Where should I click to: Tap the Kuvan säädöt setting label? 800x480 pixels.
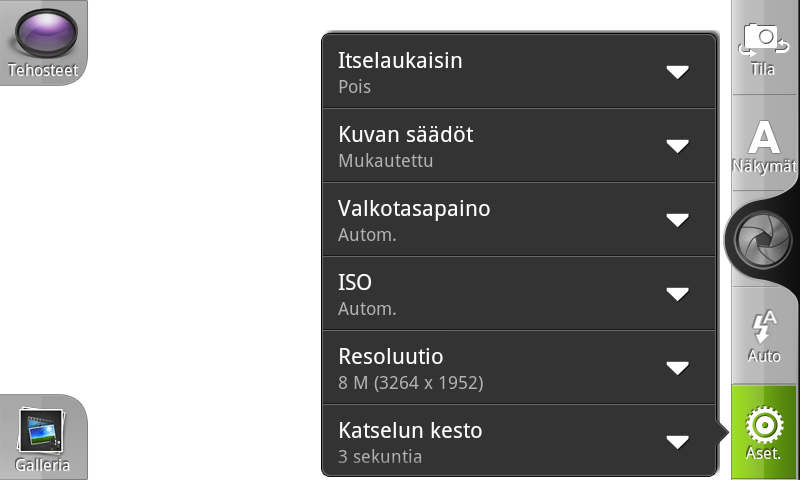pos(406,135)
